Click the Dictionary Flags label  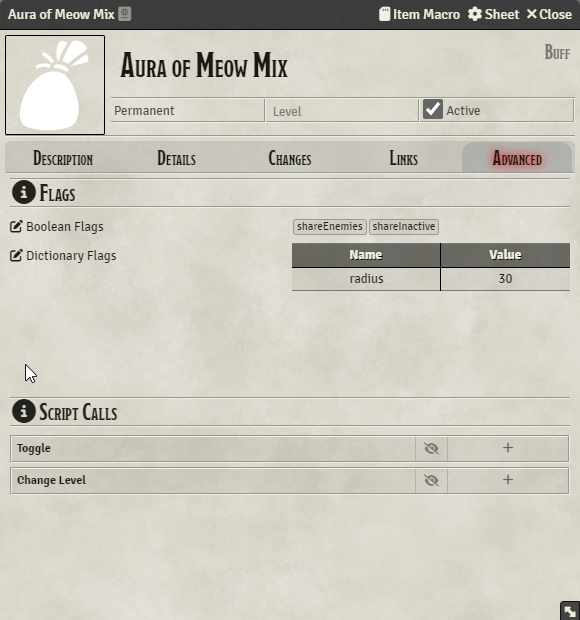pos(71,255)
